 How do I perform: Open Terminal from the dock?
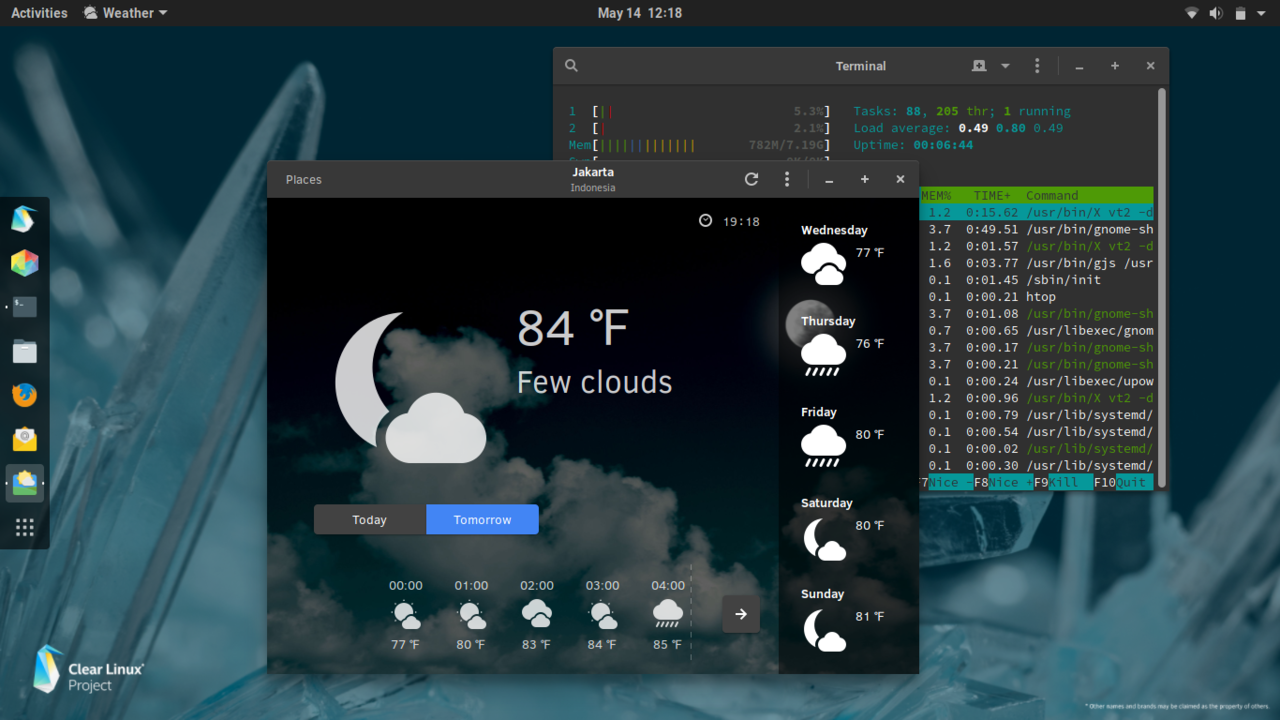tap(24, 307)
